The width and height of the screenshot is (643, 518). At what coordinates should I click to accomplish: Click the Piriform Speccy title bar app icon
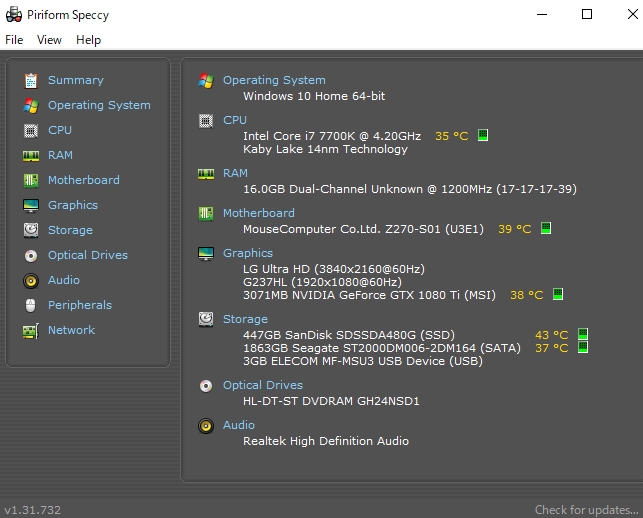tap(14, 14)
